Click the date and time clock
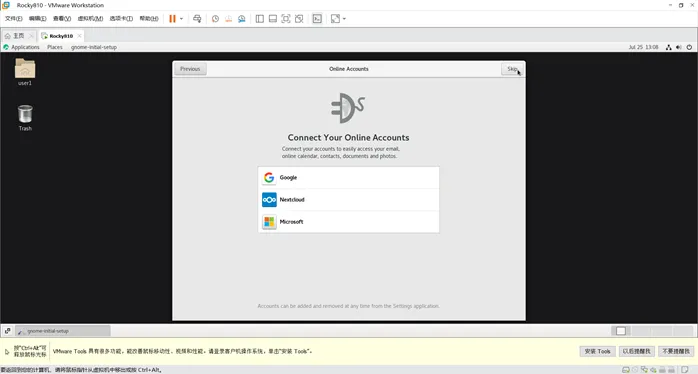This screenshot has height=374, width=698. [x=643, y=47]
